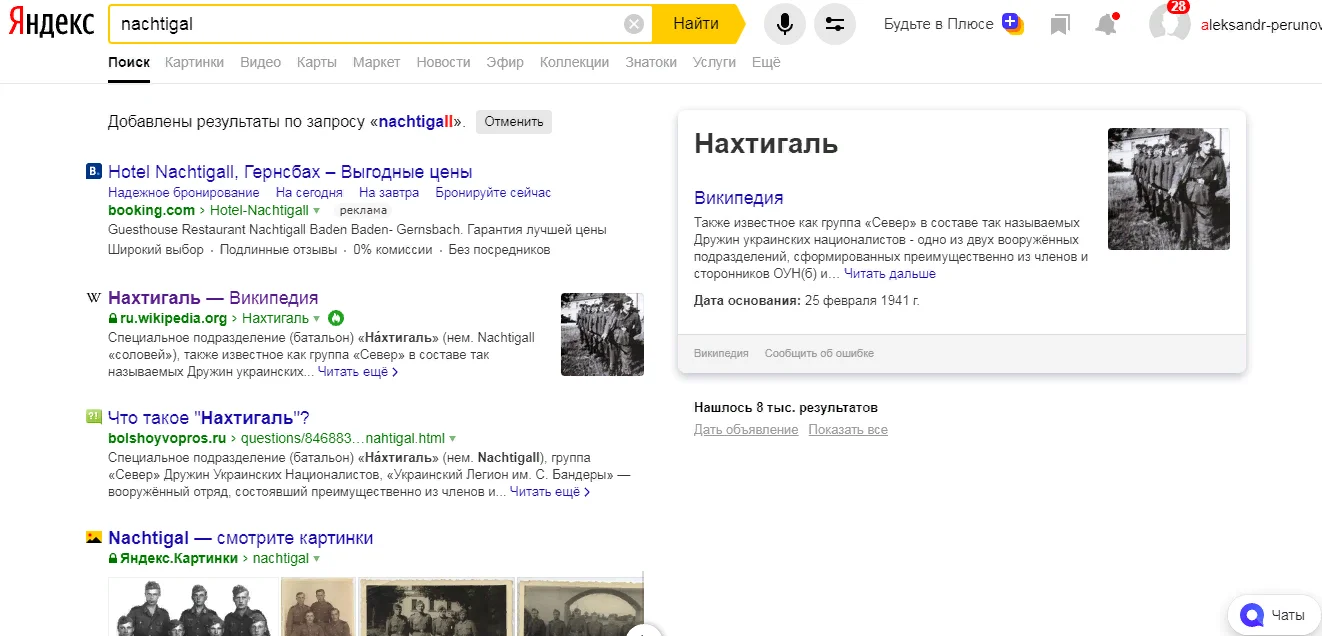The image size is (1322, 636).
Task: Switch to the Новости tab
Action: 443,62
